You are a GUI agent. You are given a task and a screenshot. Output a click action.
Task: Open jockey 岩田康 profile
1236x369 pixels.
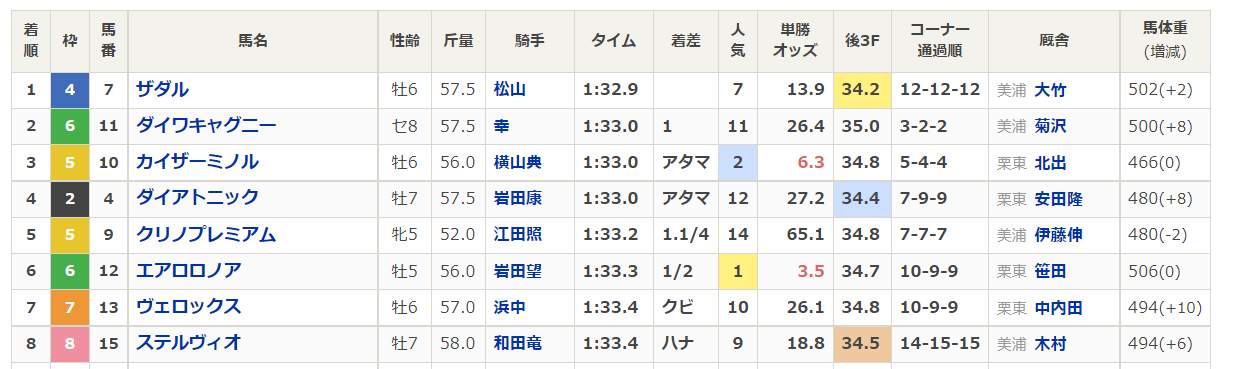pyautogui.click(x=517, y=199)
